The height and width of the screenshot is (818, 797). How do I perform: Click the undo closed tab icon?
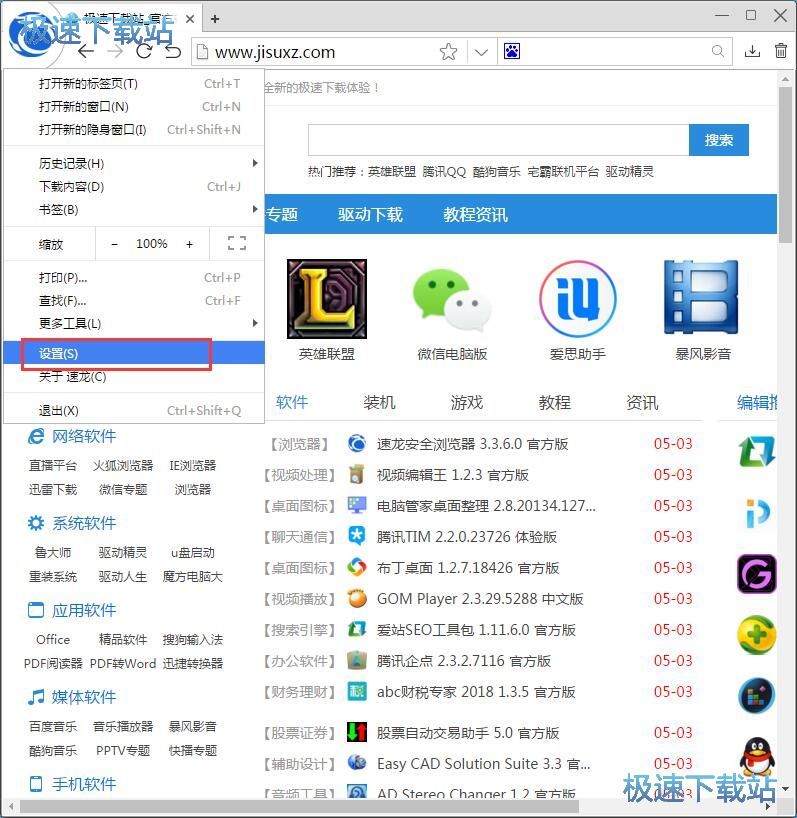[173, 51]
